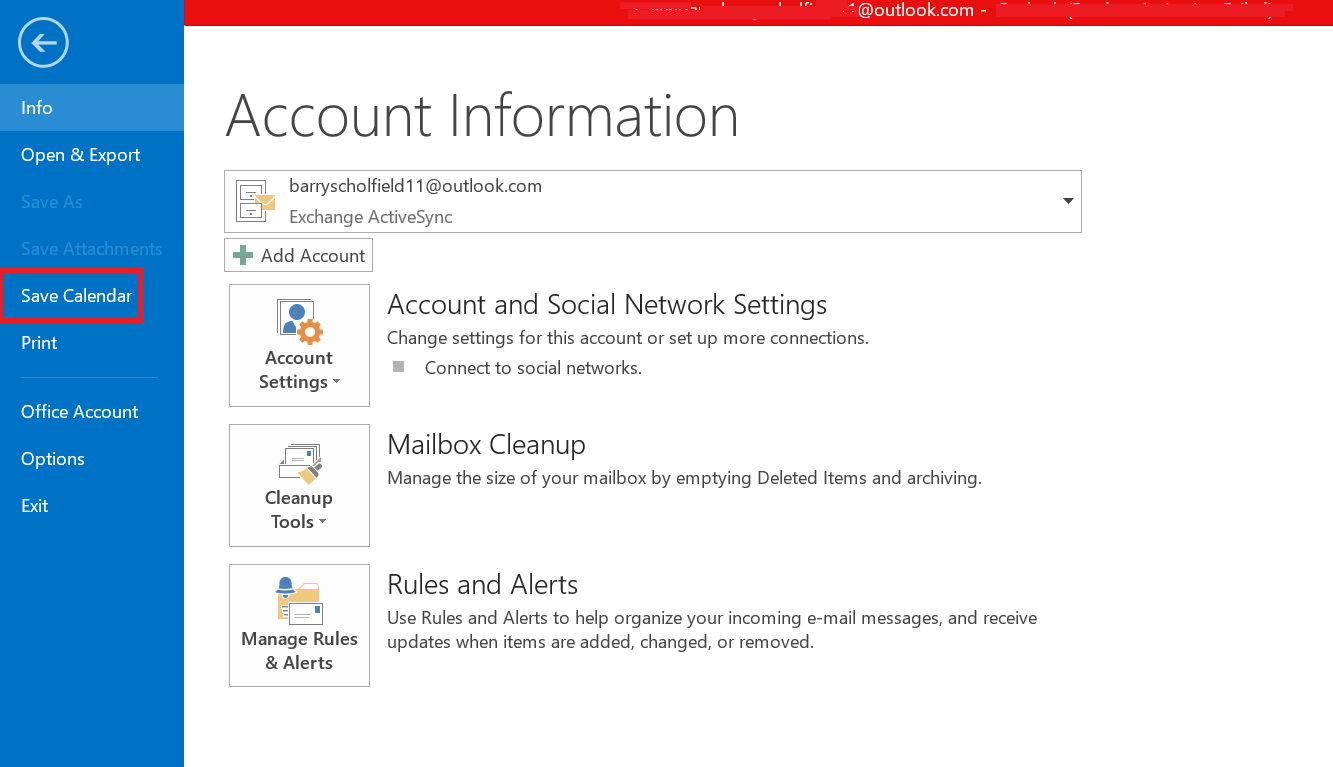This screenshot has height=767, width=1333.
Task: Click the back arrow circle icon
Action: (x=43, y=43)
